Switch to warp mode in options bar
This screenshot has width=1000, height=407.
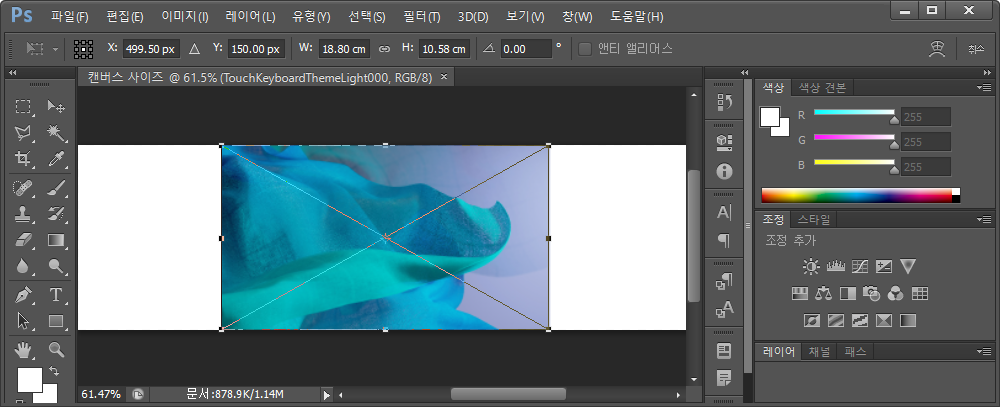click(936, 49)
